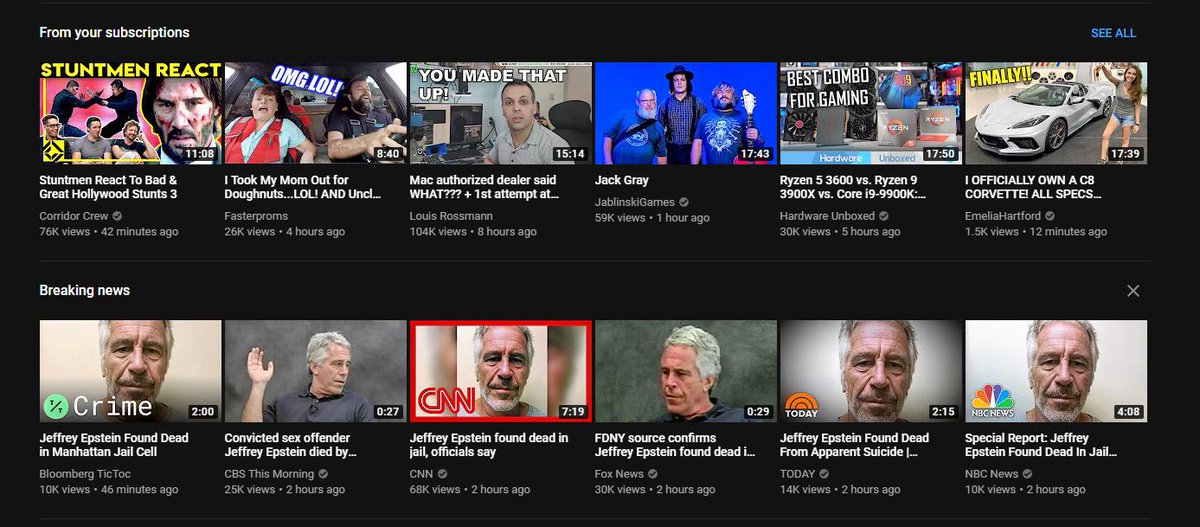This screenshot has width=1200, height=527.
Task: Click '76K views • 42 minutes ago' text
Action: 109,232
